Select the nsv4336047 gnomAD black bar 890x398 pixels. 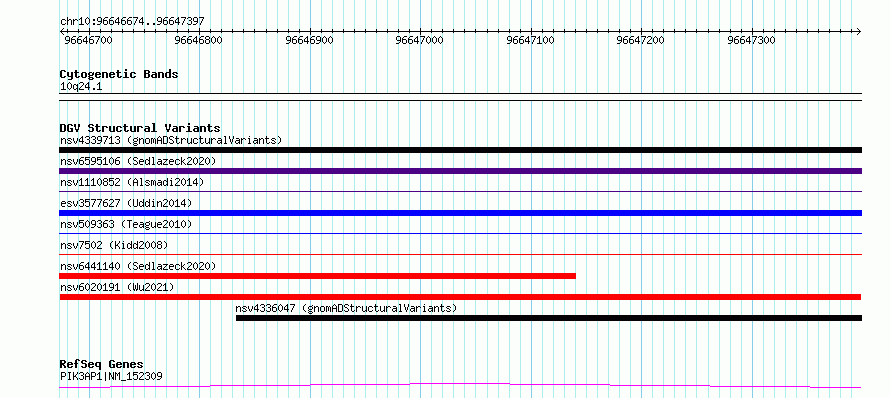[549, 318]
